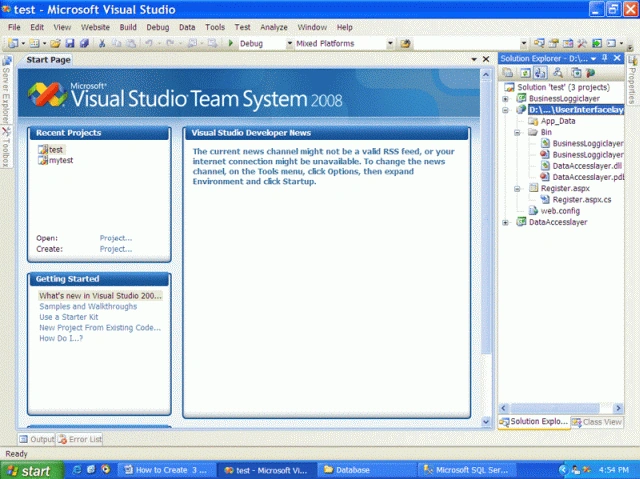Open the Build menu
The width and height of the screenshot is (640, 479).
[x=128, y=27]
